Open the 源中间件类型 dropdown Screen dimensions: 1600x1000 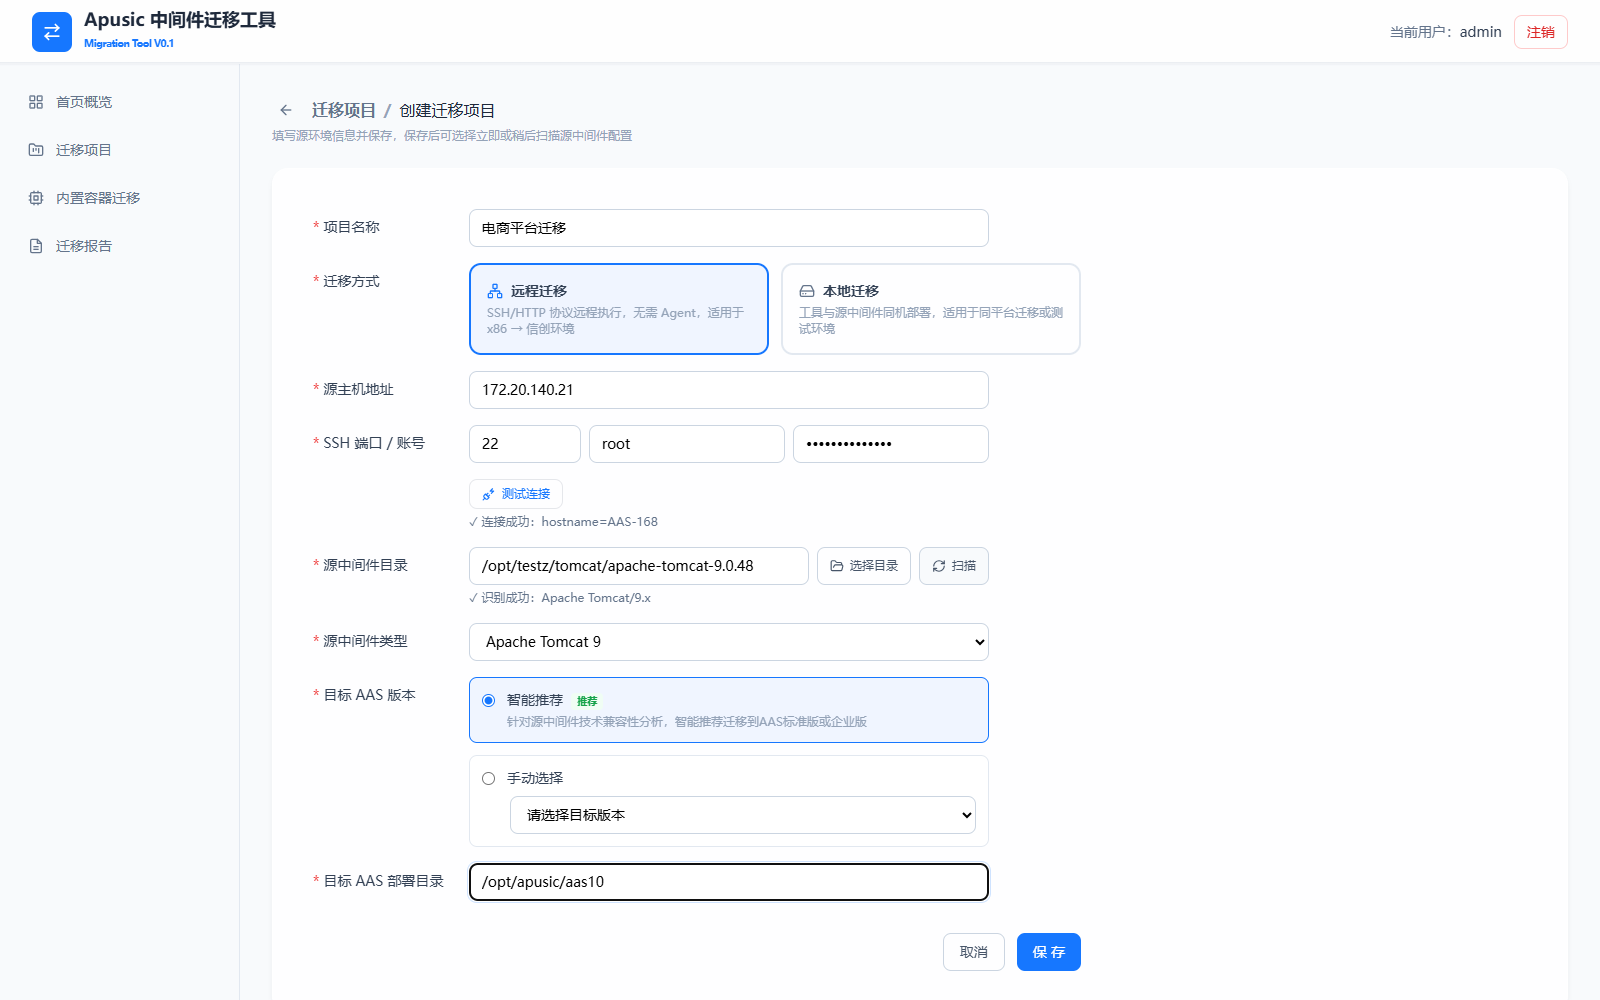coord(729,642)
